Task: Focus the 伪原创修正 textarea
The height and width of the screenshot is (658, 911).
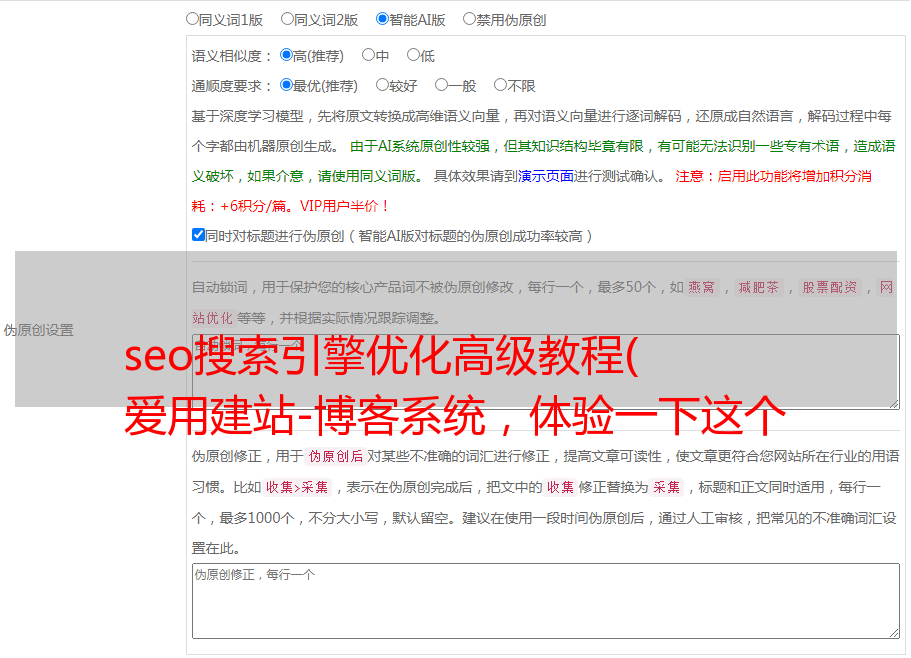Action: (x=546, y=601)
